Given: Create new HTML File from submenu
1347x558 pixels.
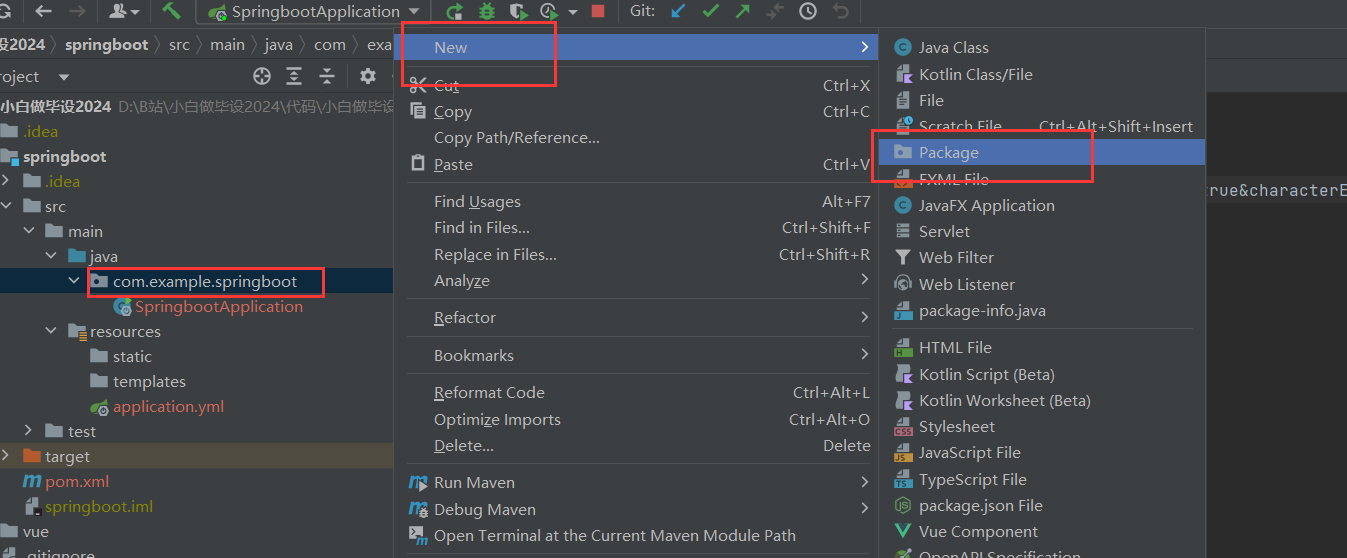Looking at the screenshot, I should [x=1042, y=347].
